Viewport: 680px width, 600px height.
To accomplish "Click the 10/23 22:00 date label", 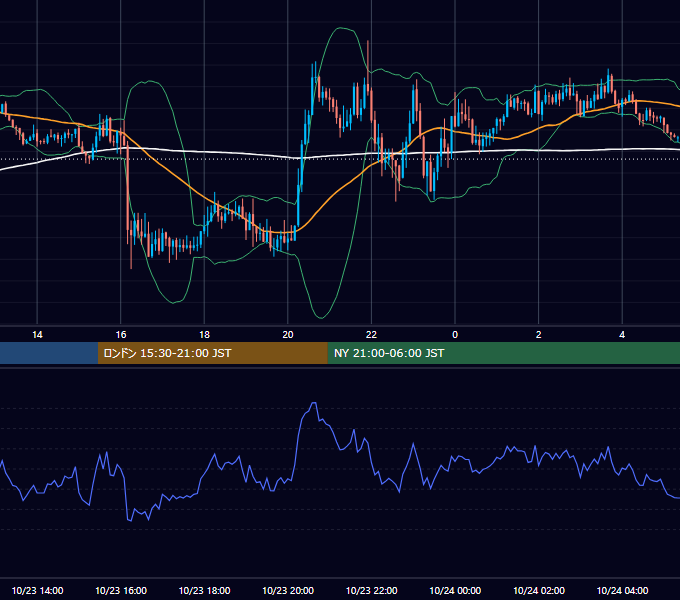I will coord(371,590).
